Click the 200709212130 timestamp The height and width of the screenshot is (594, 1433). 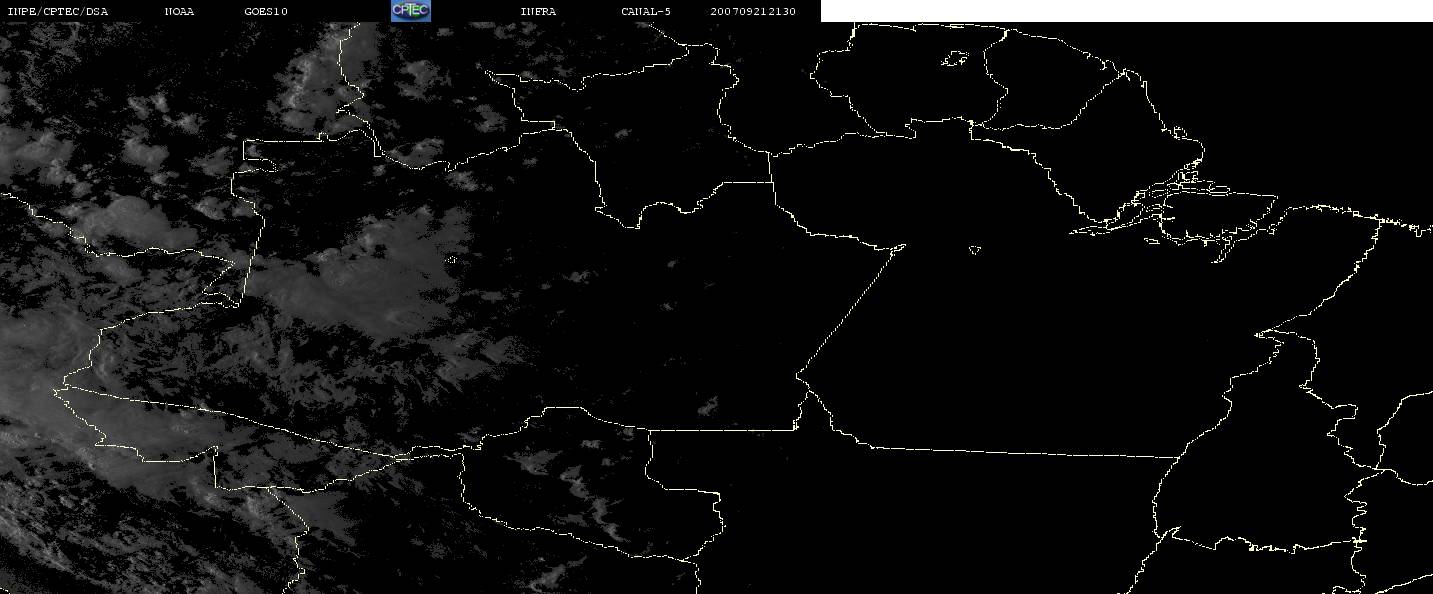pyautogui.click(x=754, y=12)
